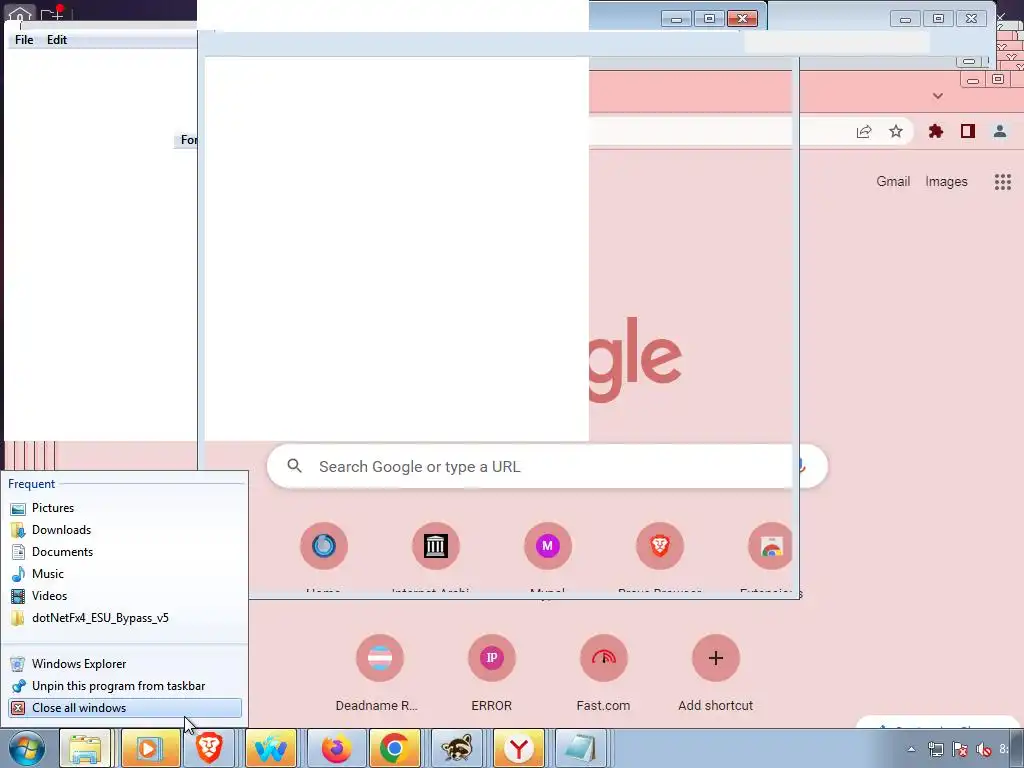The height and width of the screenshot is (768, 1024).
Task: Show hidden tray icons
Action: coord(911,749)
